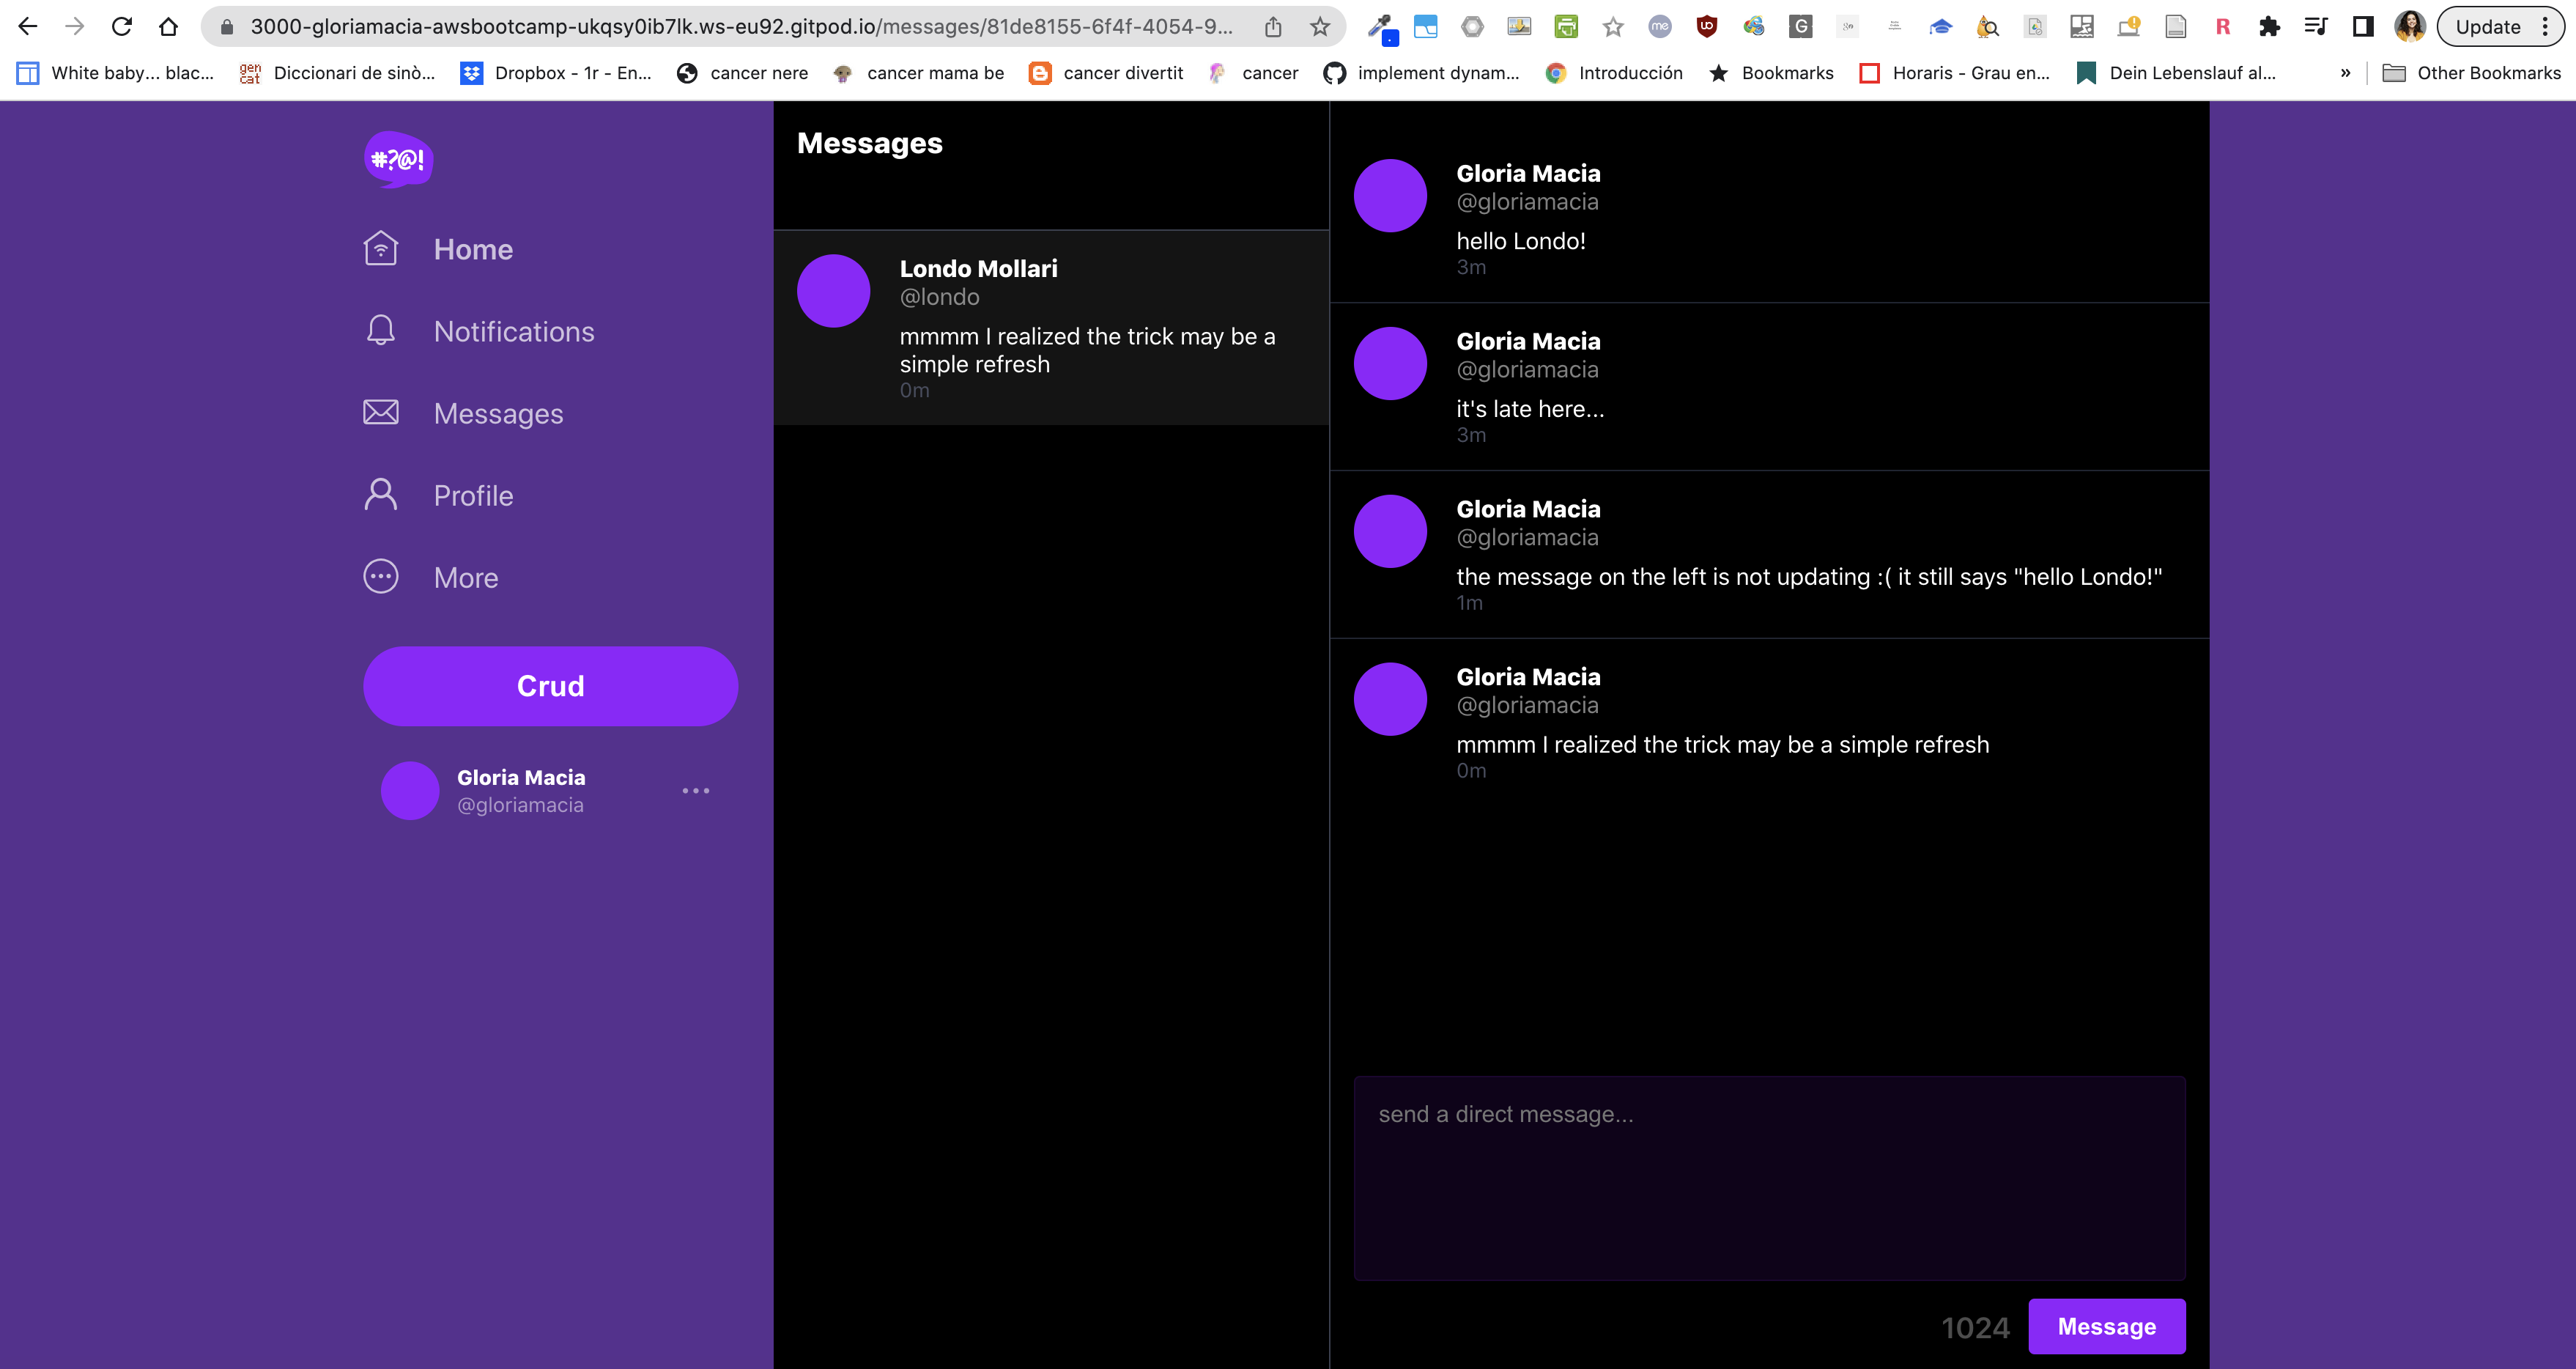Reload the current page
This screenshot has width=2576, height=1369.
point(121,26)
